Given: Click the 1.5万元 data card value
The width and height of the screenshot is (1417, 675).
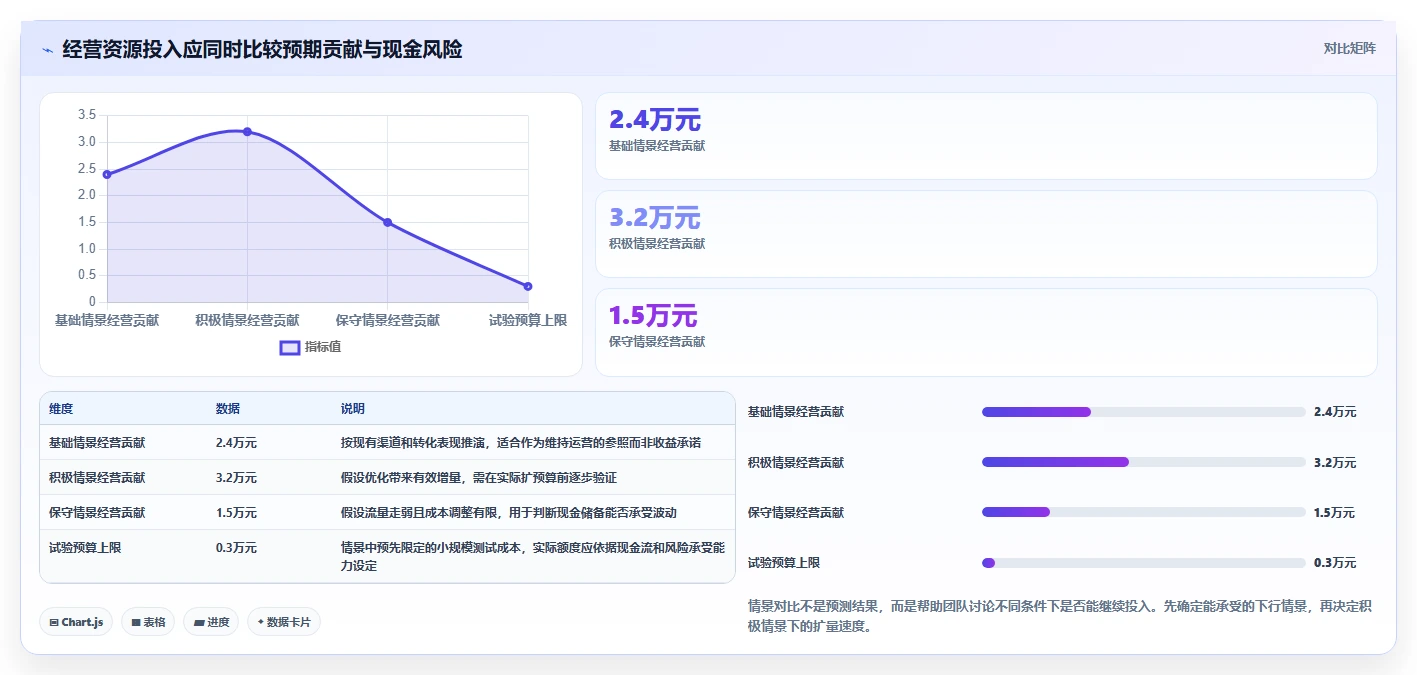Looking at the screenshot, I should click(x=653, y=316).
